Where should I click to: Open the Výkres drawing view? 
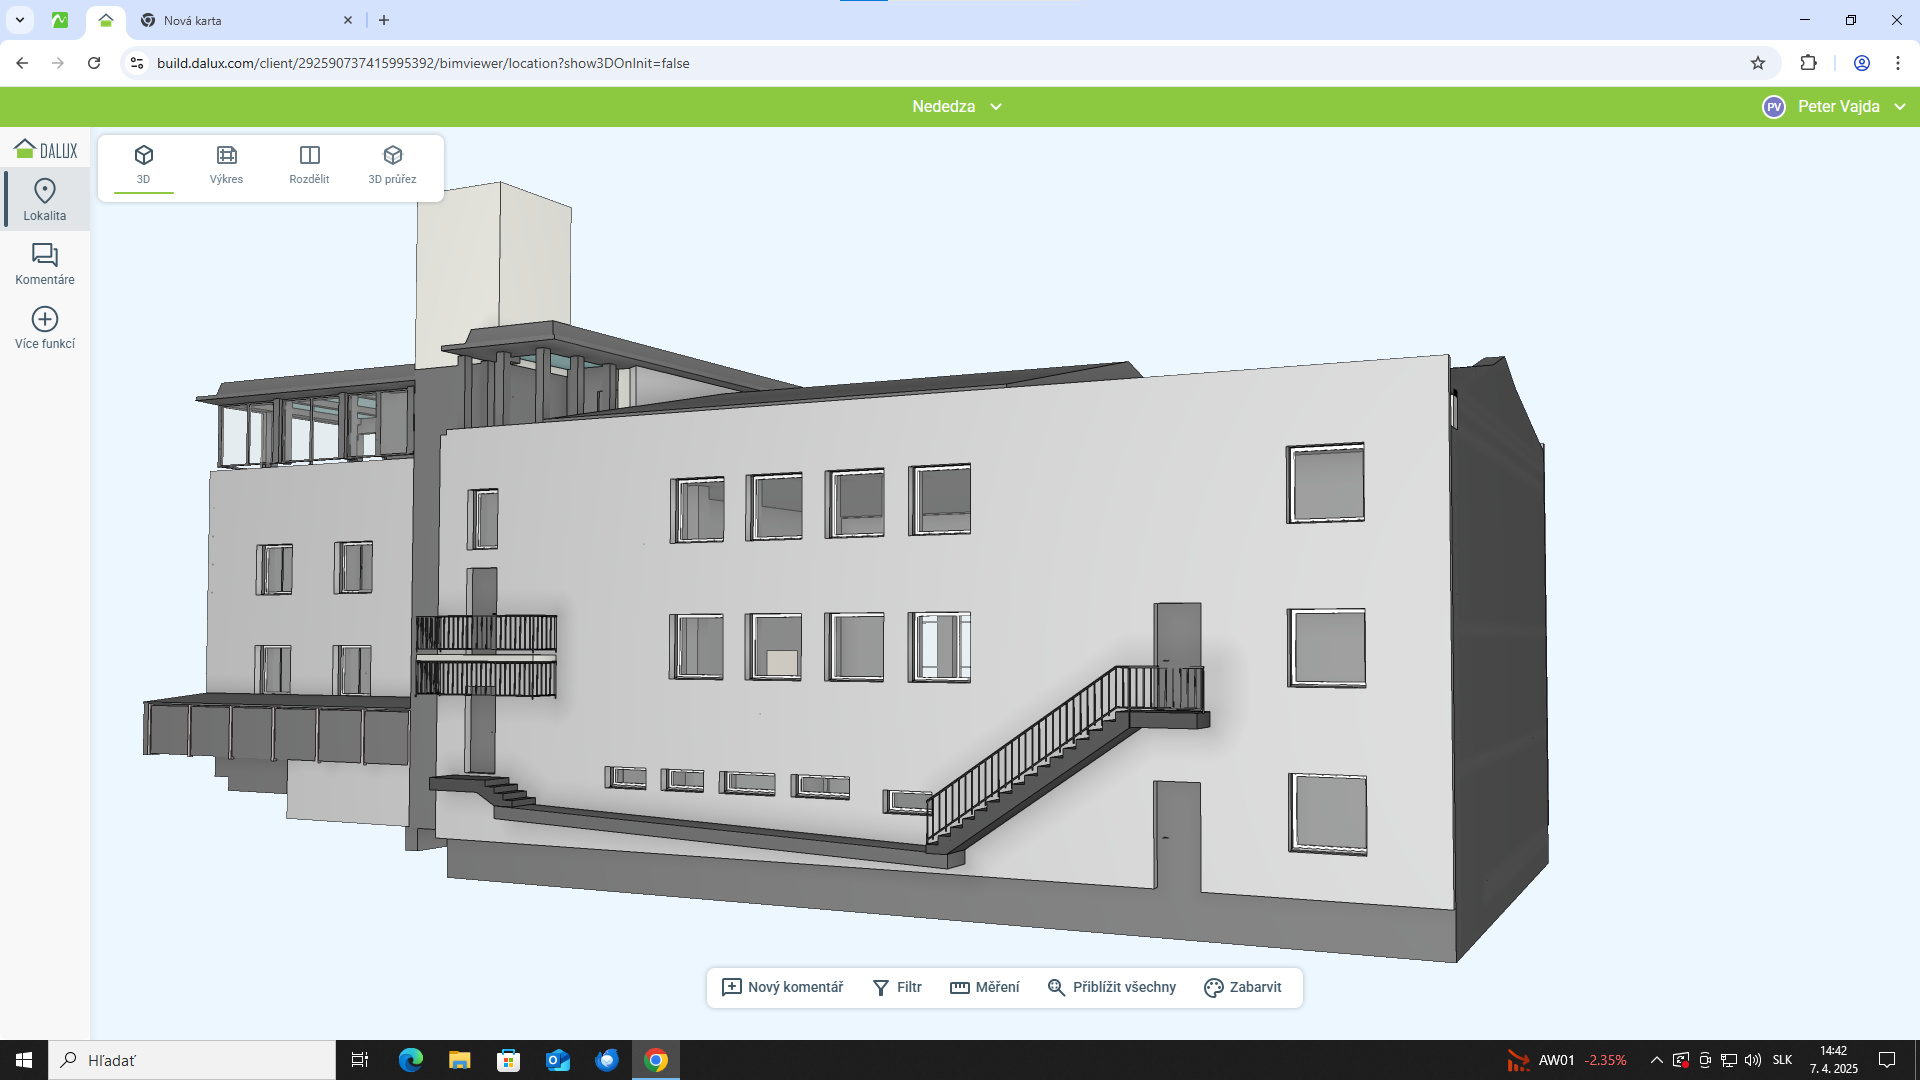pyautogui.click(x=226, y=164)
